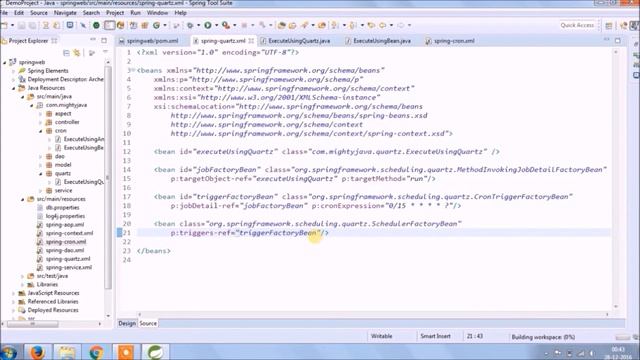Select the Referenced Libraries node
Viewport: 640px width, 360px height.
point(53,302)
